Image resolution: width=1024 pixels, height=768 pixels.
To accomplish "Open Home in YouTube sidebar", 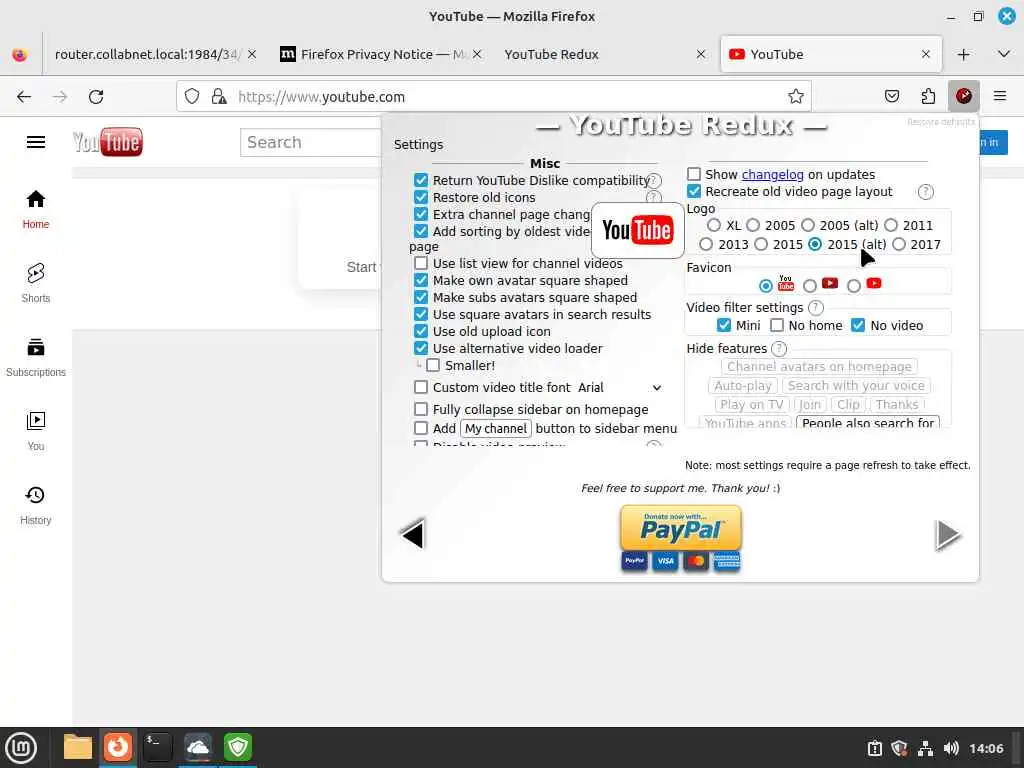I will click(x=36, y=209).
